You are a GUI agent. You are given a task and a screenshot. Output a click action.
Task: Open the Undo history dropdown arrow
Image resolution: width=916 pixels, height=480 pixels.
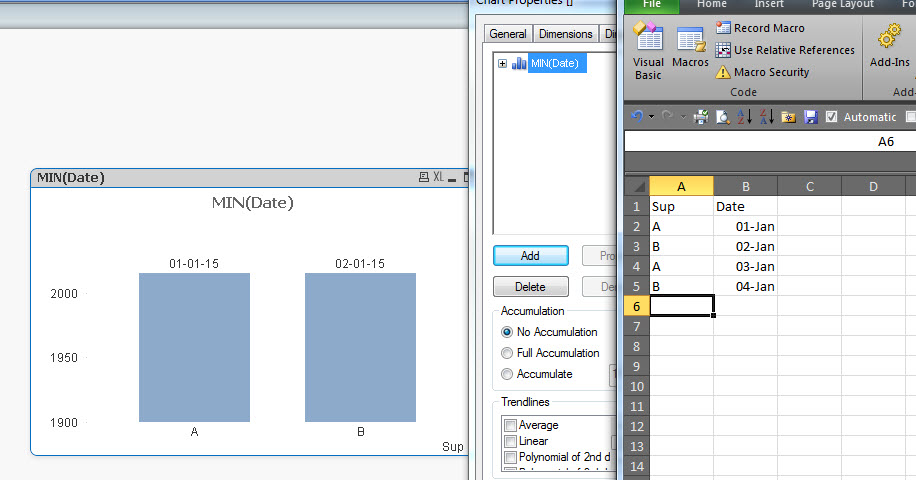651,117
